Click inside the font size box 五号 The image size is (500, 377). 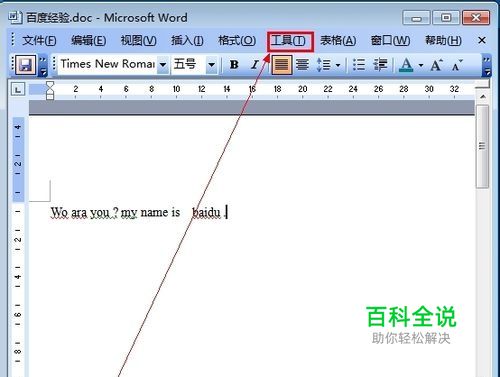[x=188, y=64]
